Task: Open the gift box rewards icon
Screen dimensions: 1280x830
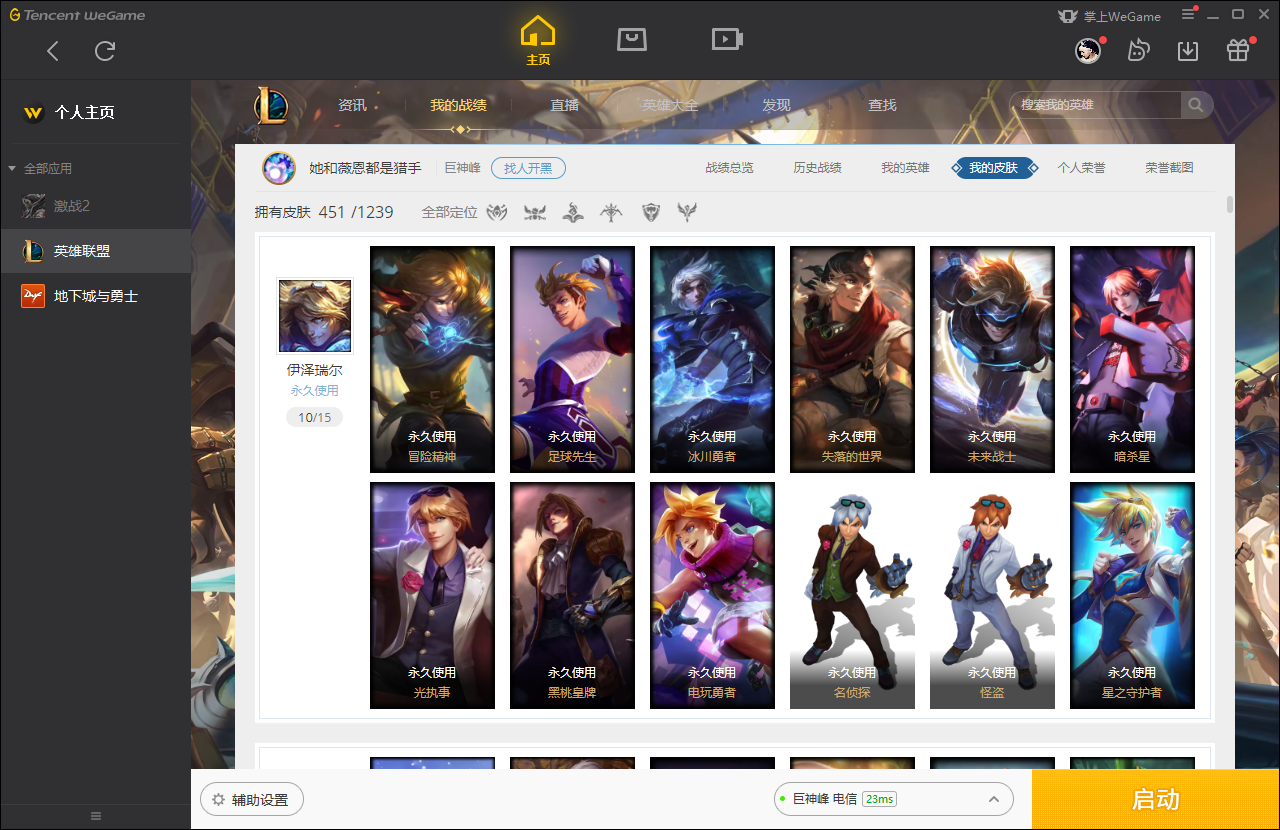Action: (1238, 50)
